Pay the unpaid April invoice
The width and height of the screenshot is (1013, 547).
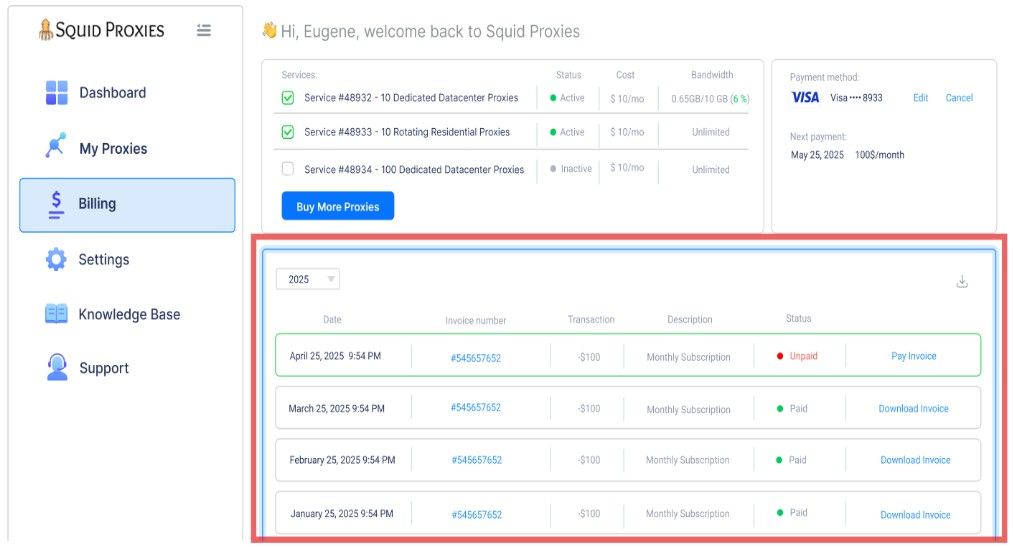click(x=914, y=356)
